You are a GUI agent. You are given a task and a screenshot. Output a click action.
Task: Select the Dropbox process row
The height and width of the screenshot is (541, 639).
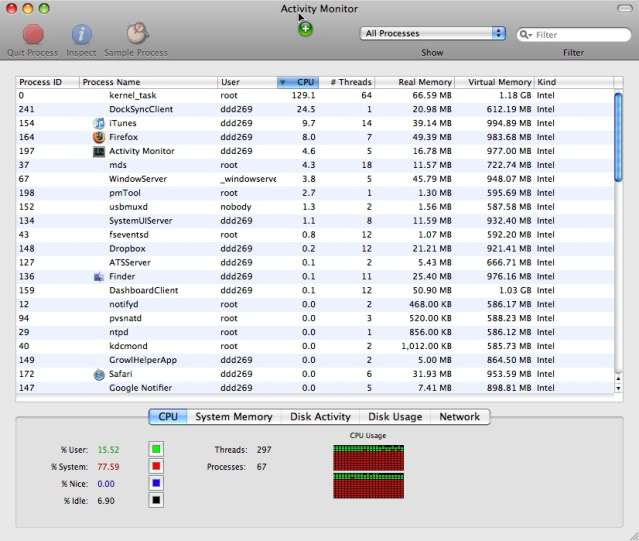point(315,249)
